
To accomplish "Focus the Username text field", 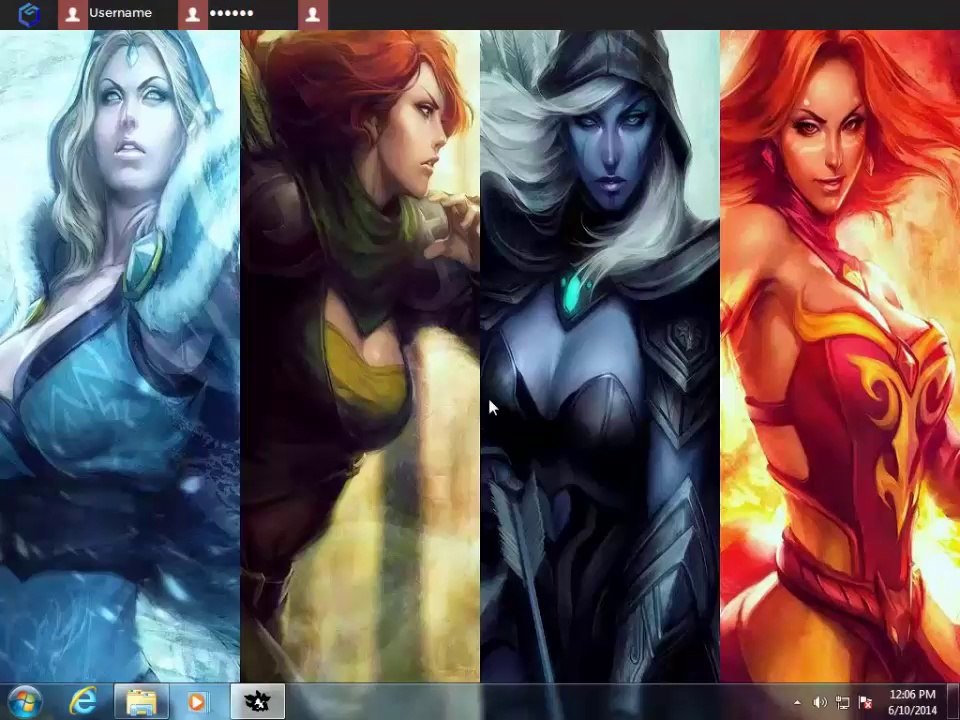I will coord(132,13).
